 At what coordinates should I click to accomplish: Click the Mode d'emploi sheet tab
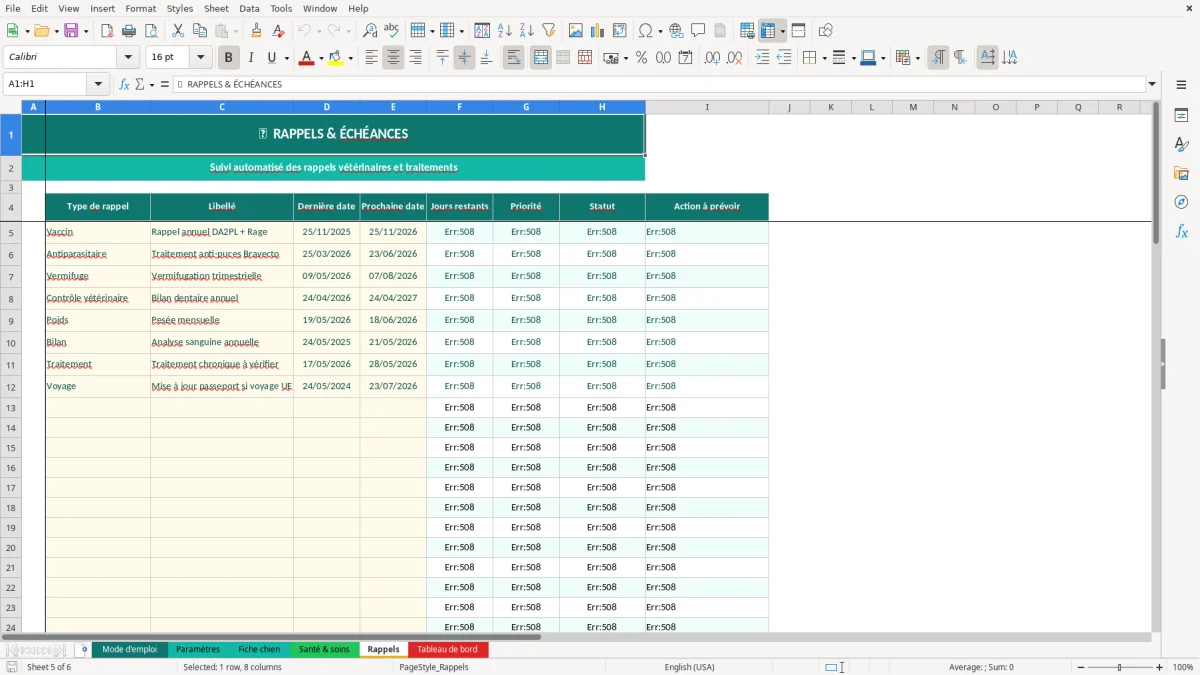pyautogui.click(x=129, y=649)
